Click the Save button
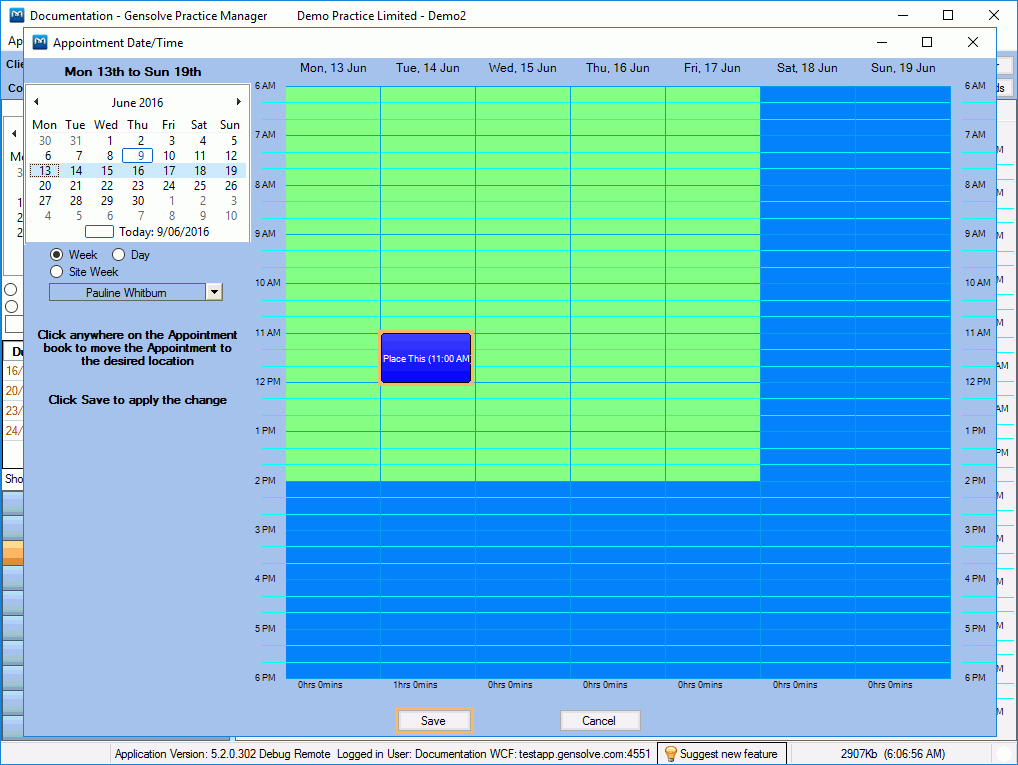 coord(433,721)
